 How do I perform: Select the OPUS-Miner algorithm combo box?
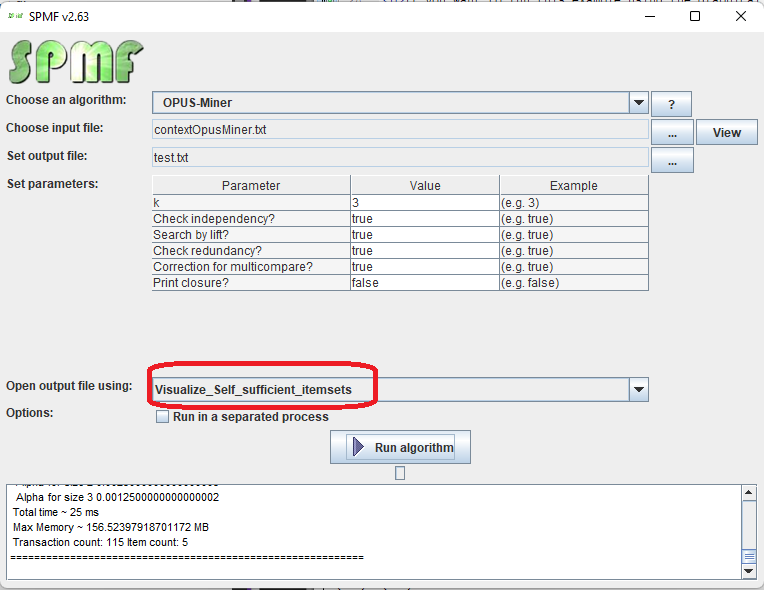coord(390,103)
